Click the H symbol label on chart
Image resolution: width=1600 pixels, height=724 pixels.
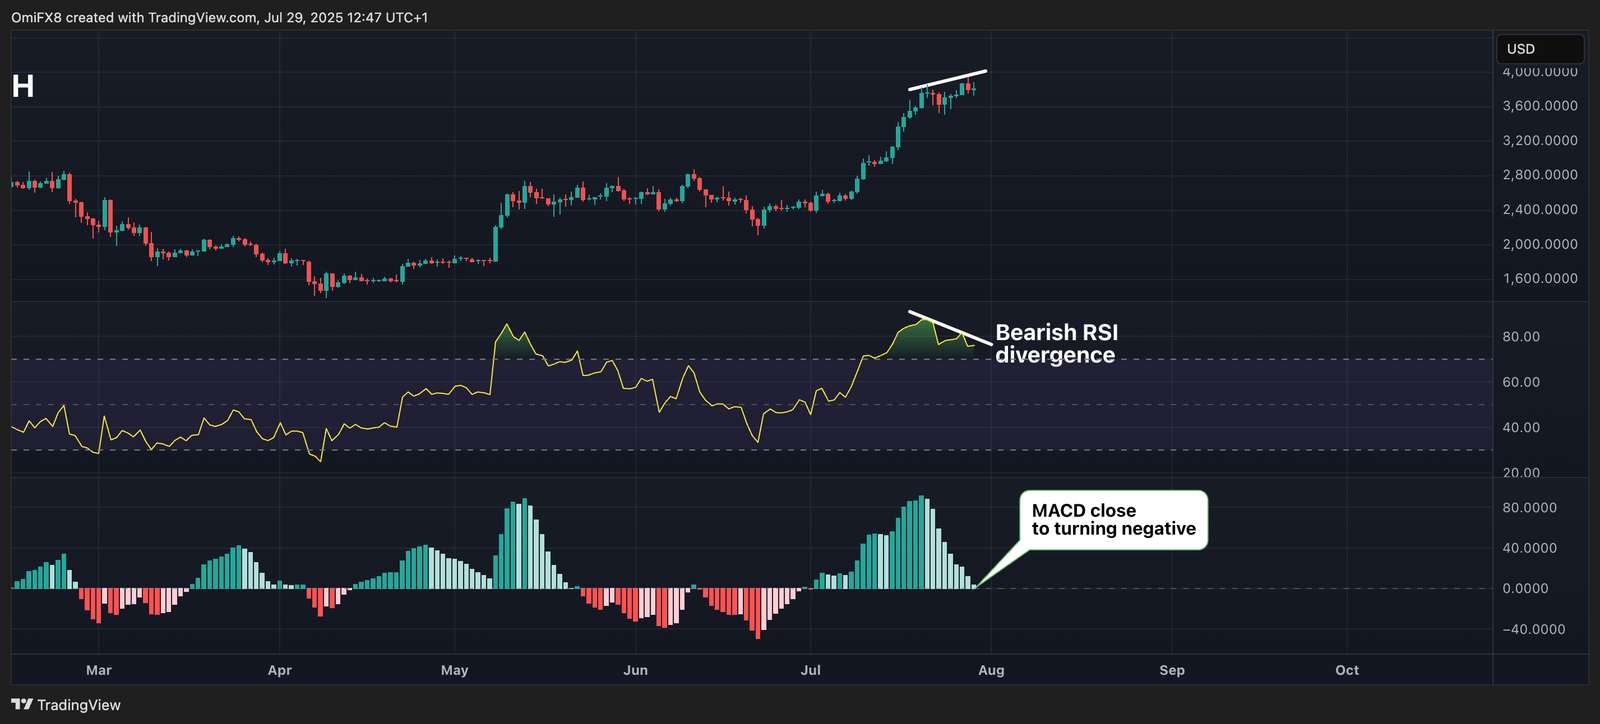[23, 87]
